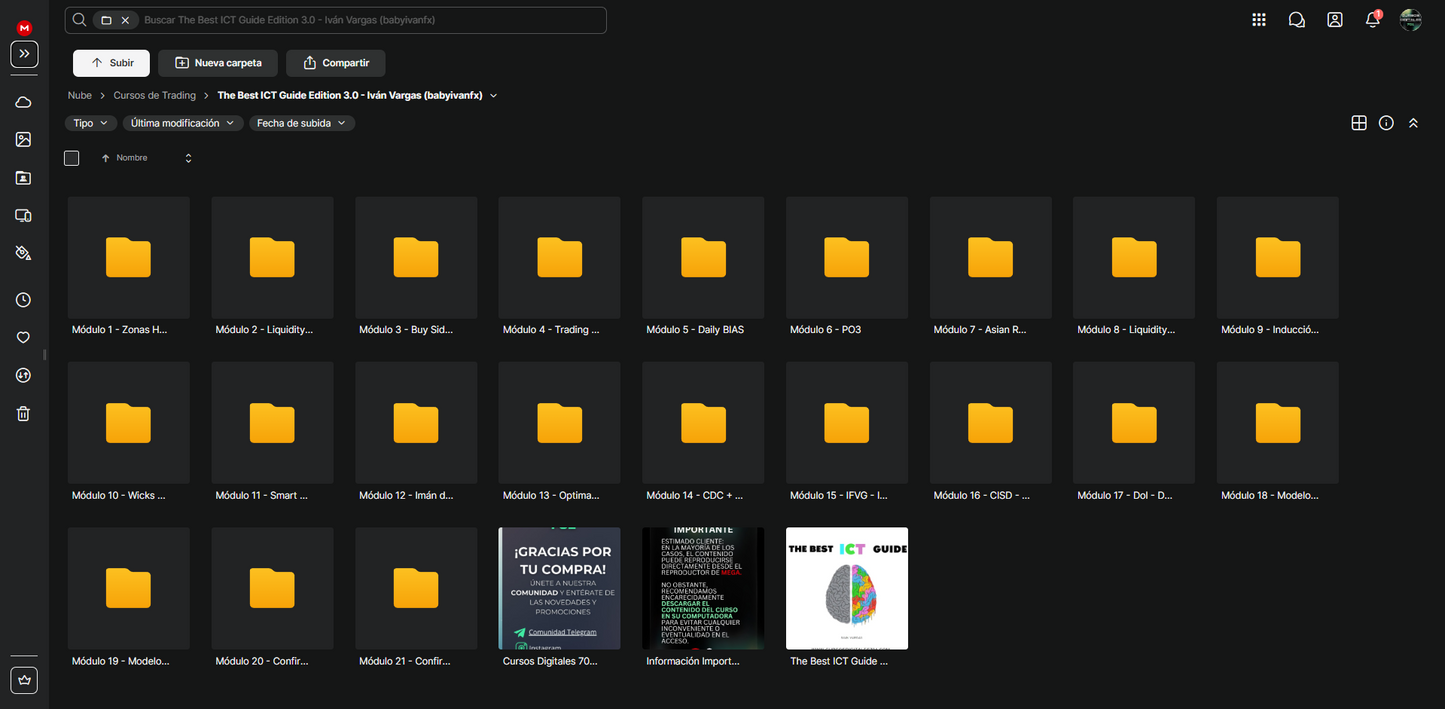1445x709 pixels.
Task: Open the Recents clock icon in the sidebar
Action: (23, 300)
